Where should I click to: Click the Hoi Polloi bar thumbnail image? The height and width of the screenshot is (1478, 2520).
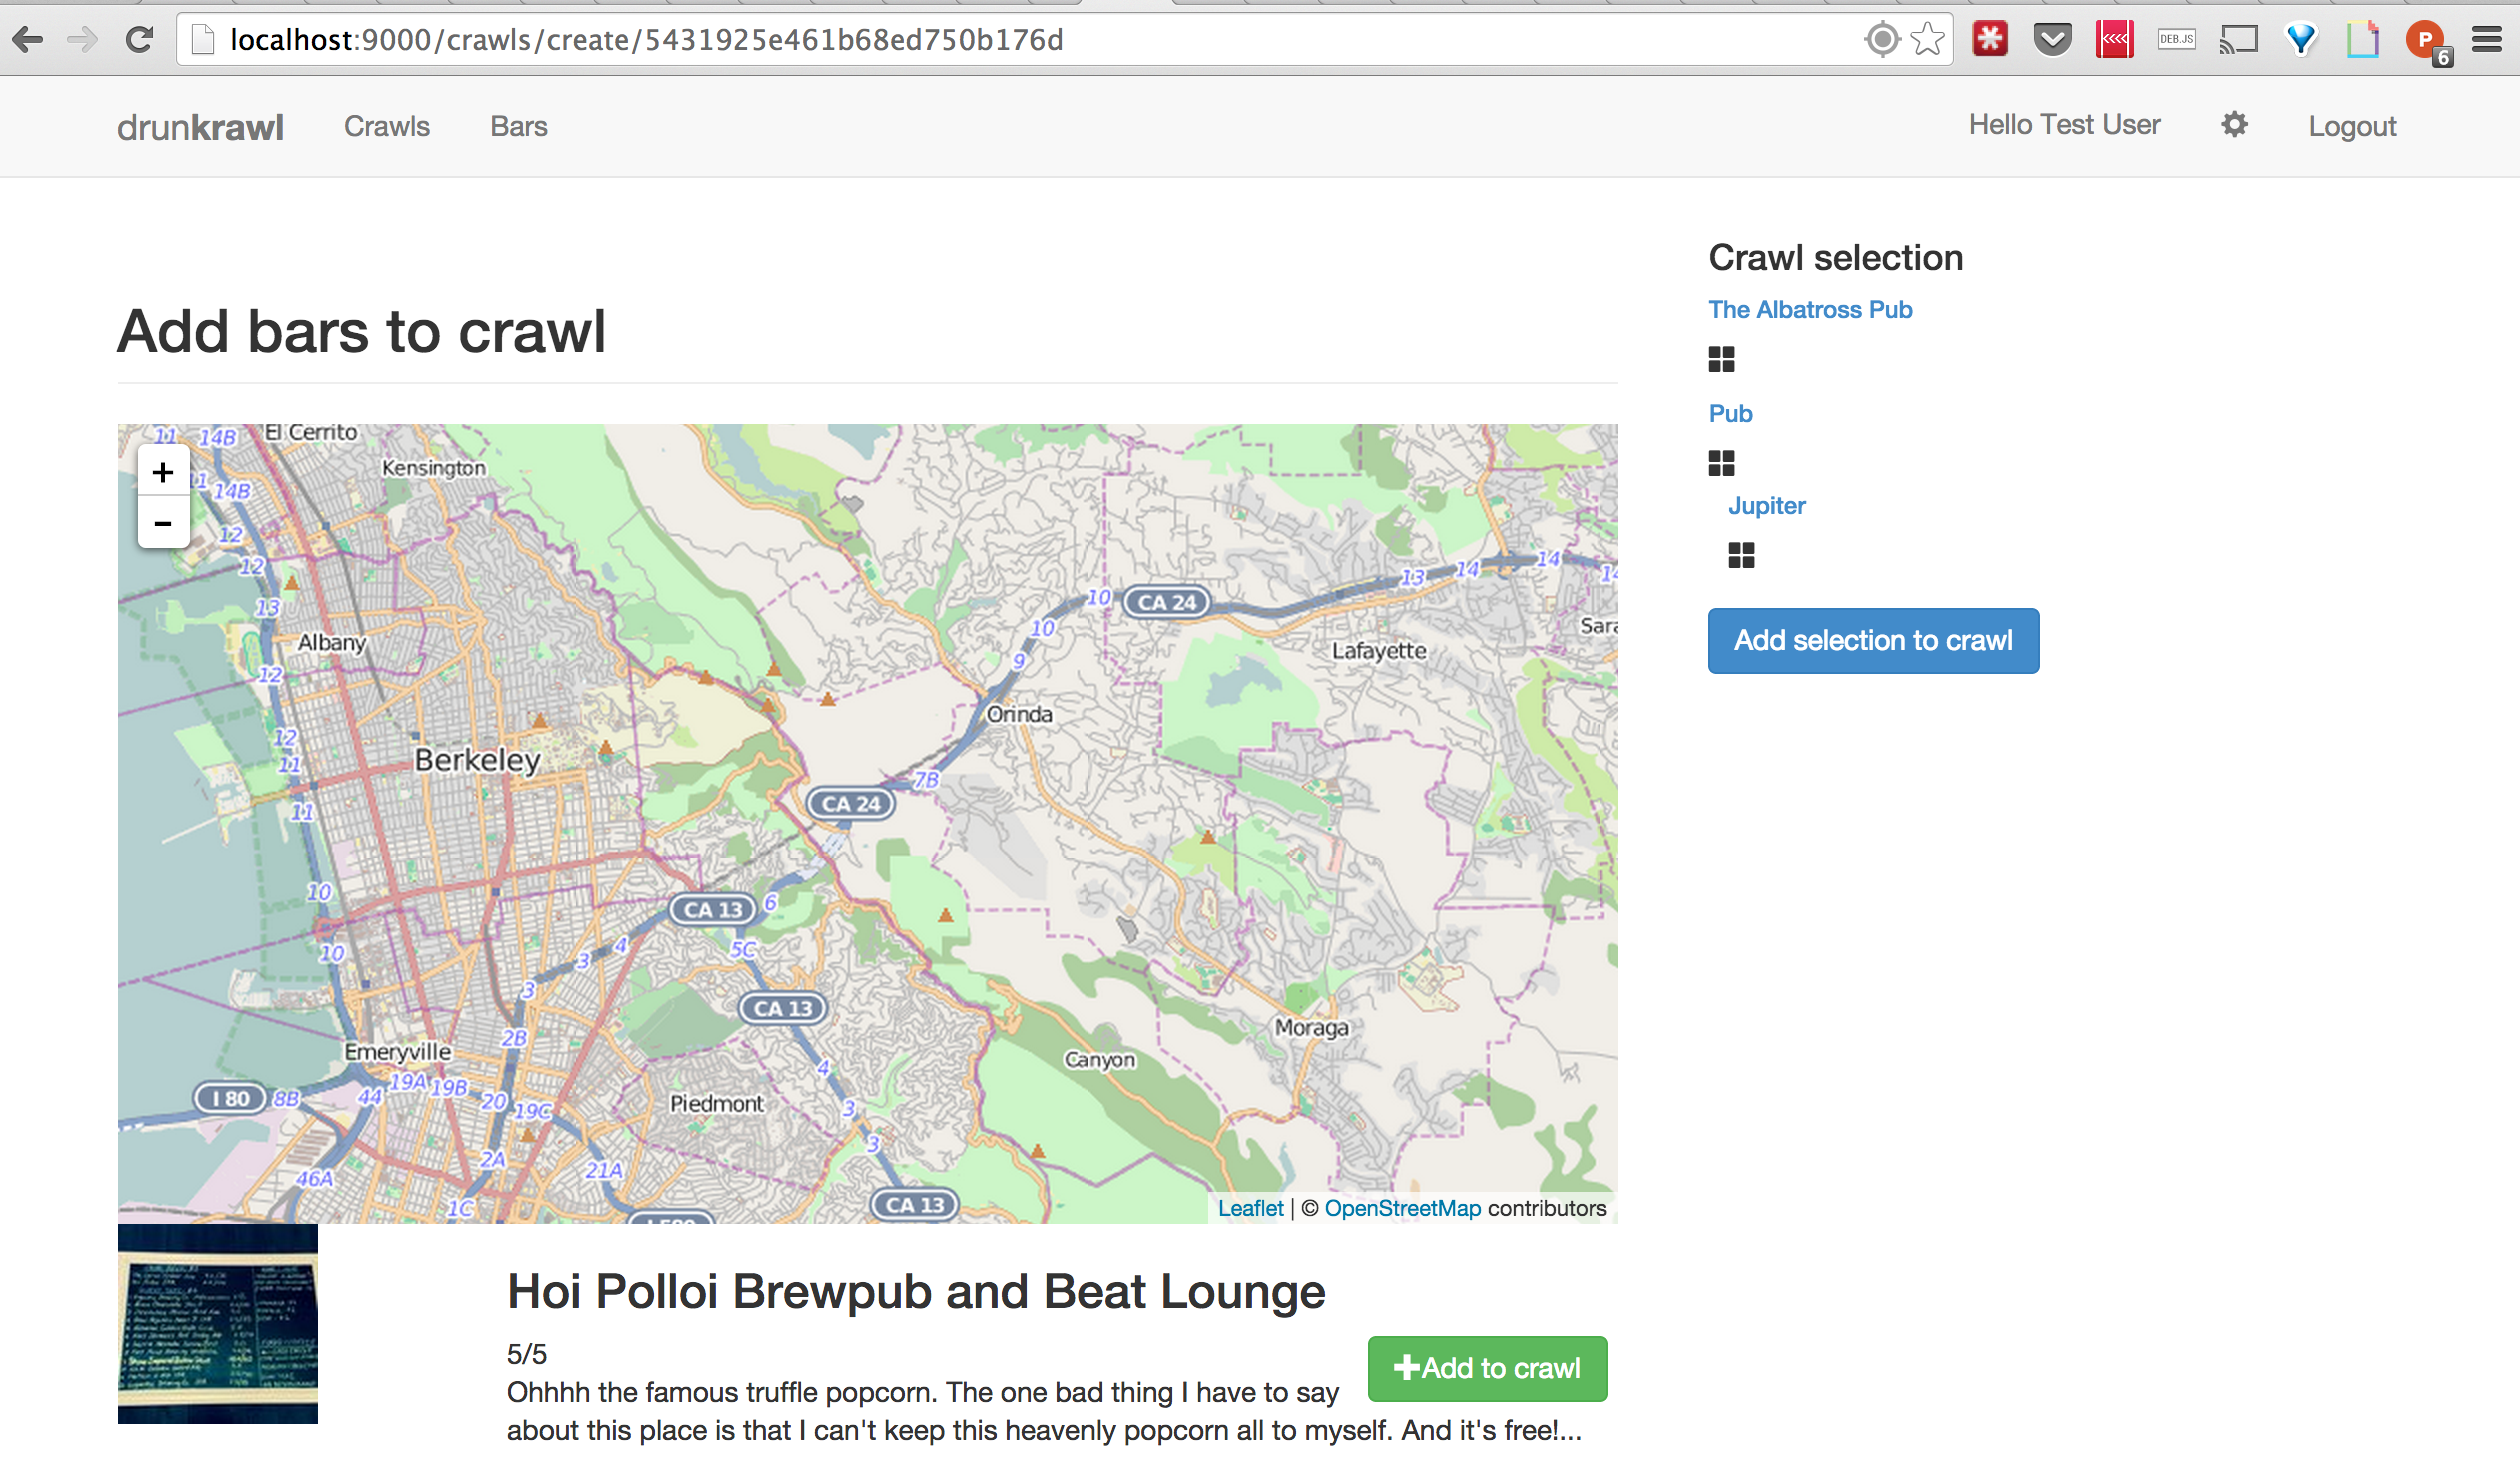[218, 1322]
